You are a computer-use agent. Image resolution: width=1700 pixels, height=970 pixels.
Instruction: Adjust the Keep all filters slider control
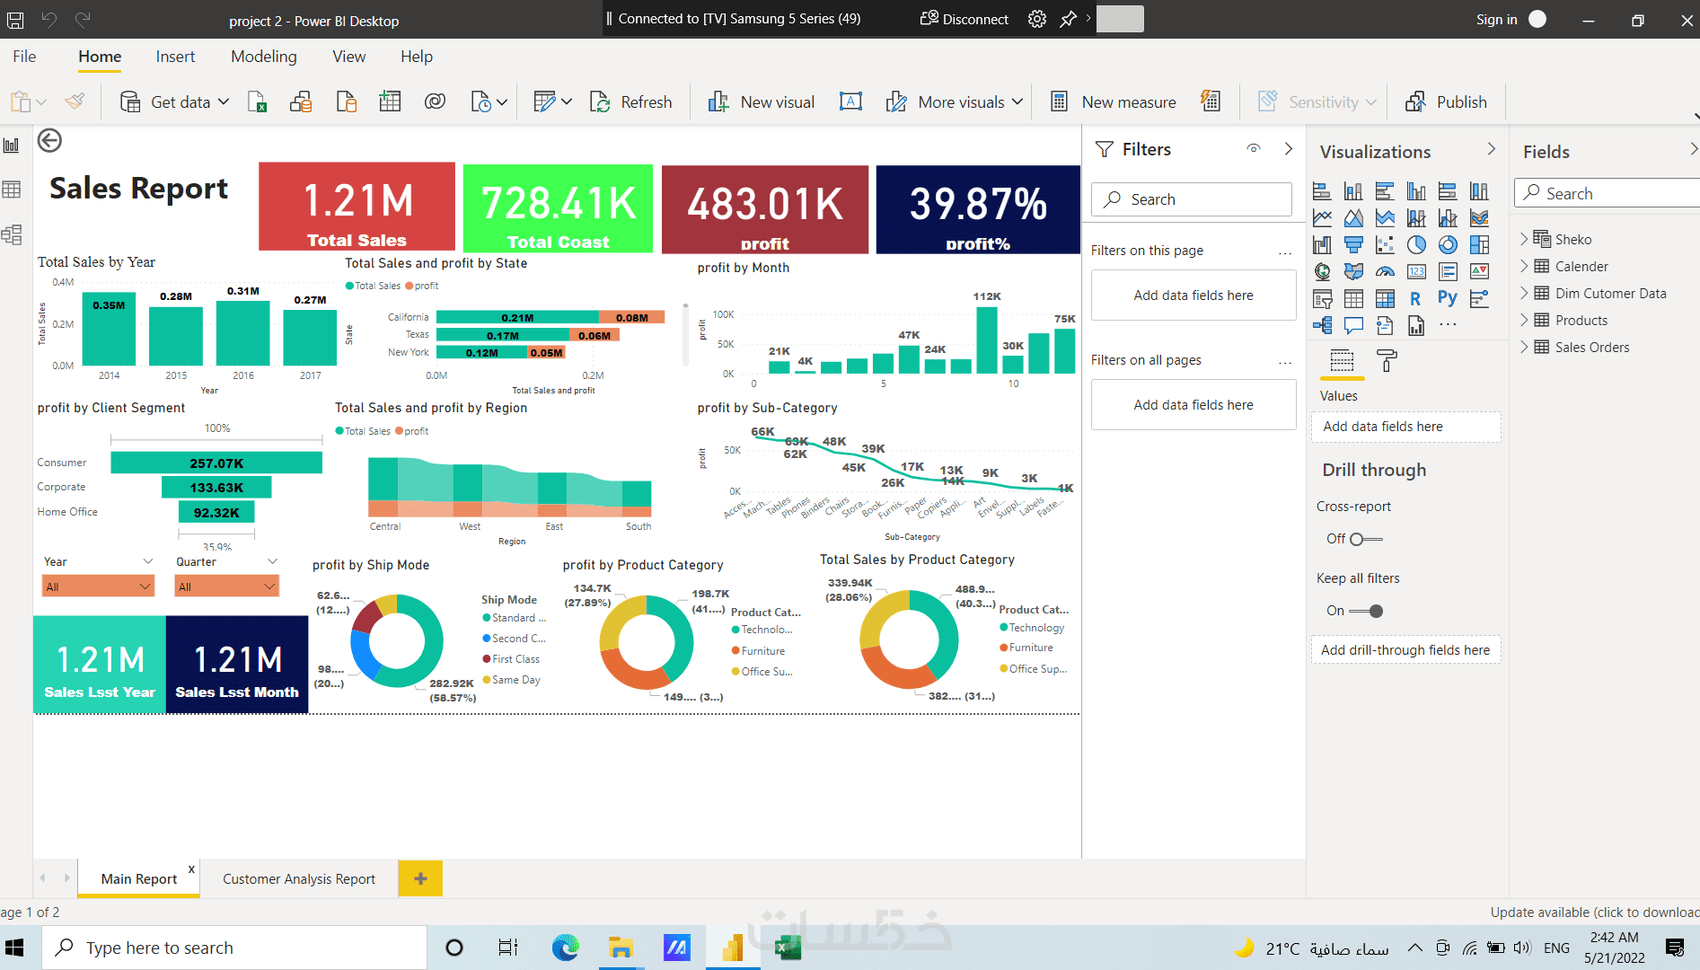[1374, 610]
